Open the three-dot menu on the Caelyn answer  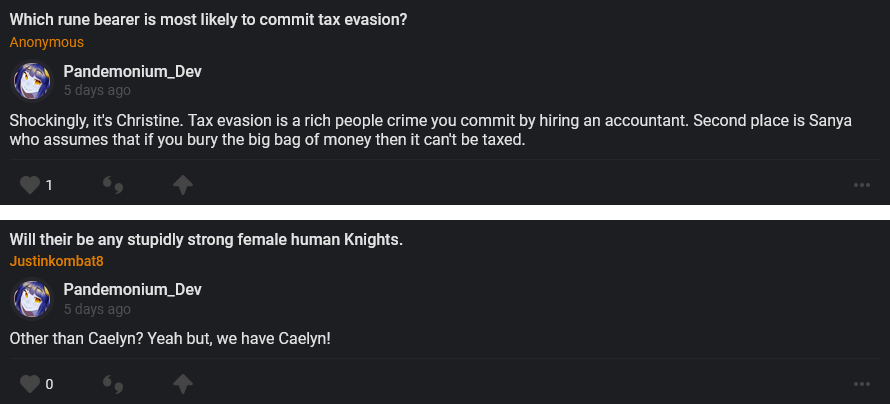click(862, 384)
